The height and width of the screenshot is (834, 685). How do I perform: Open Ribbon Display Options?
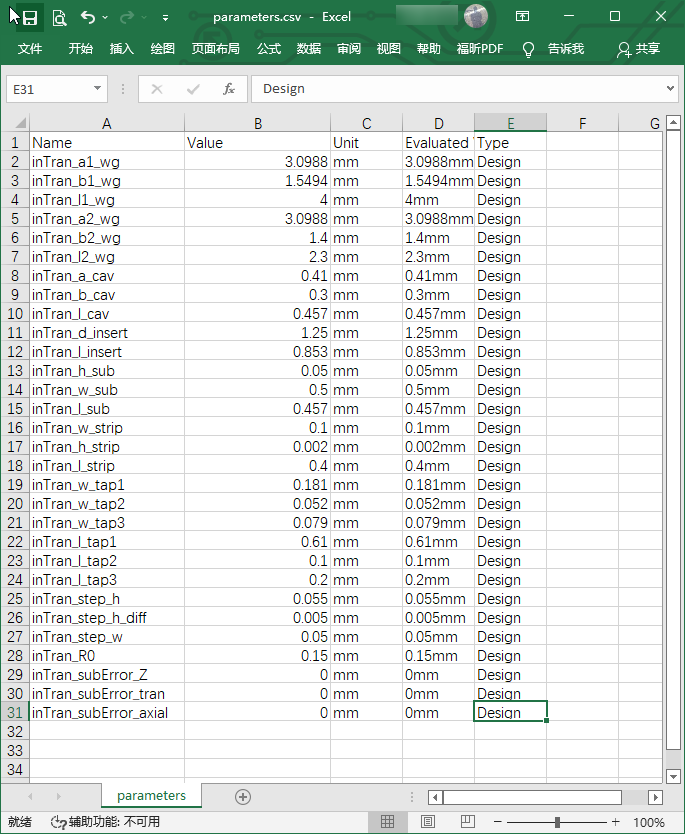coord(522,16)
